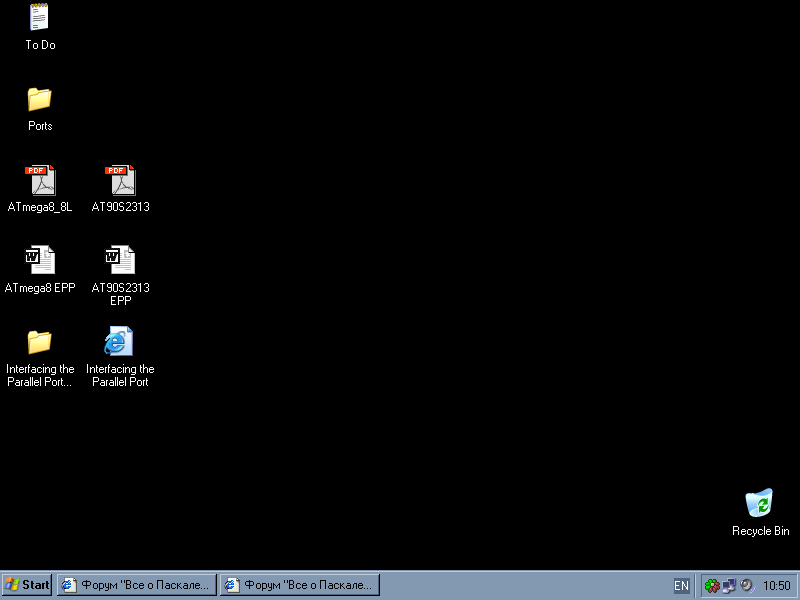Select the To Do notepad icon
Viewport: 800px width, 600px height.
click(x=40, y=17)
